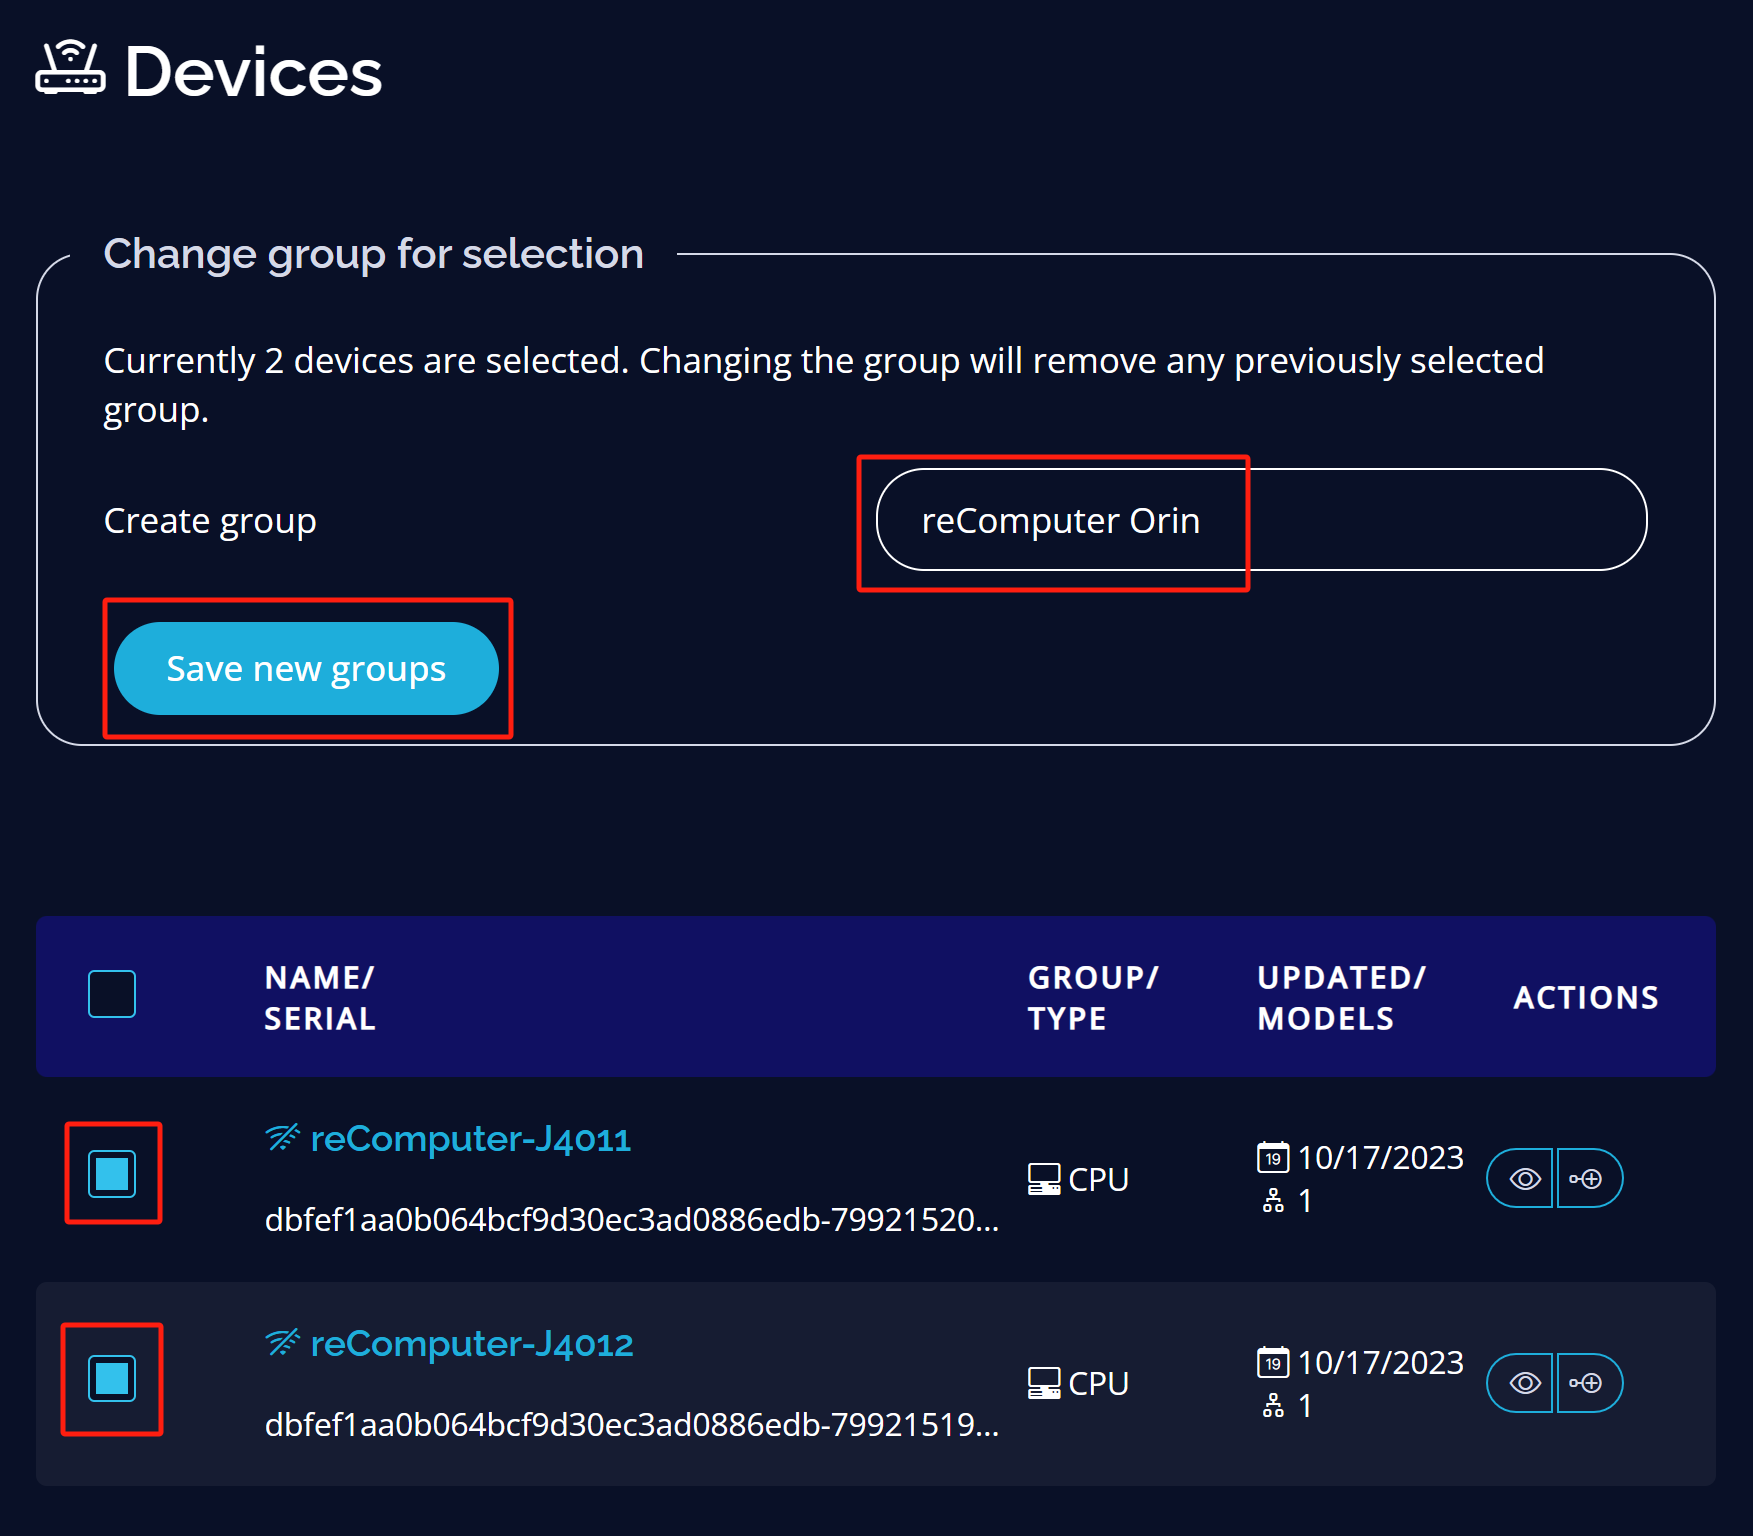Click CPU computer icon in reComputer-J4011 row
The height and width of the screenshot is (1536, 1753).
point(1044,1179)
